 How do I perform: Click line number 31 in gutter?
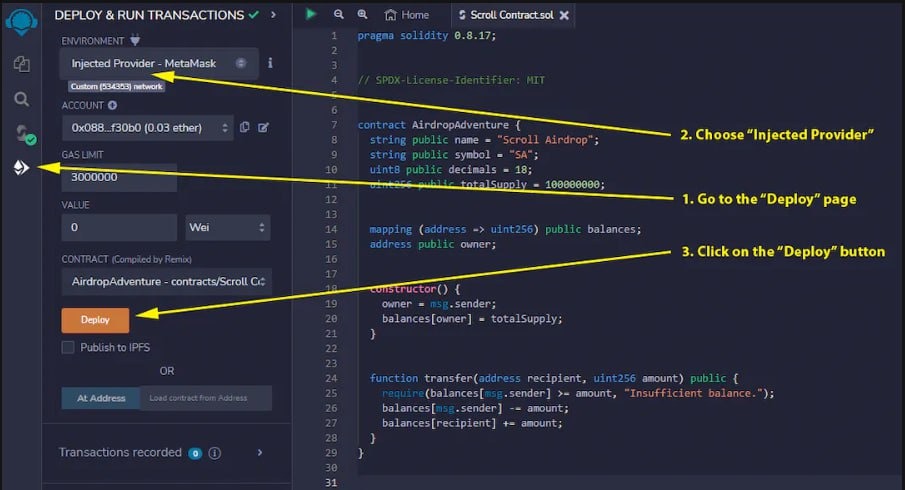[x=331, y=482]
